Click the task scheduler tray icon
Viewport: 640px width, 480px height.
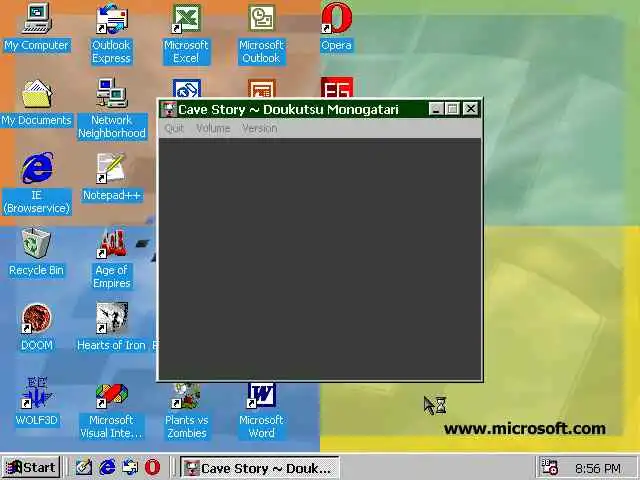click(549, 467)
